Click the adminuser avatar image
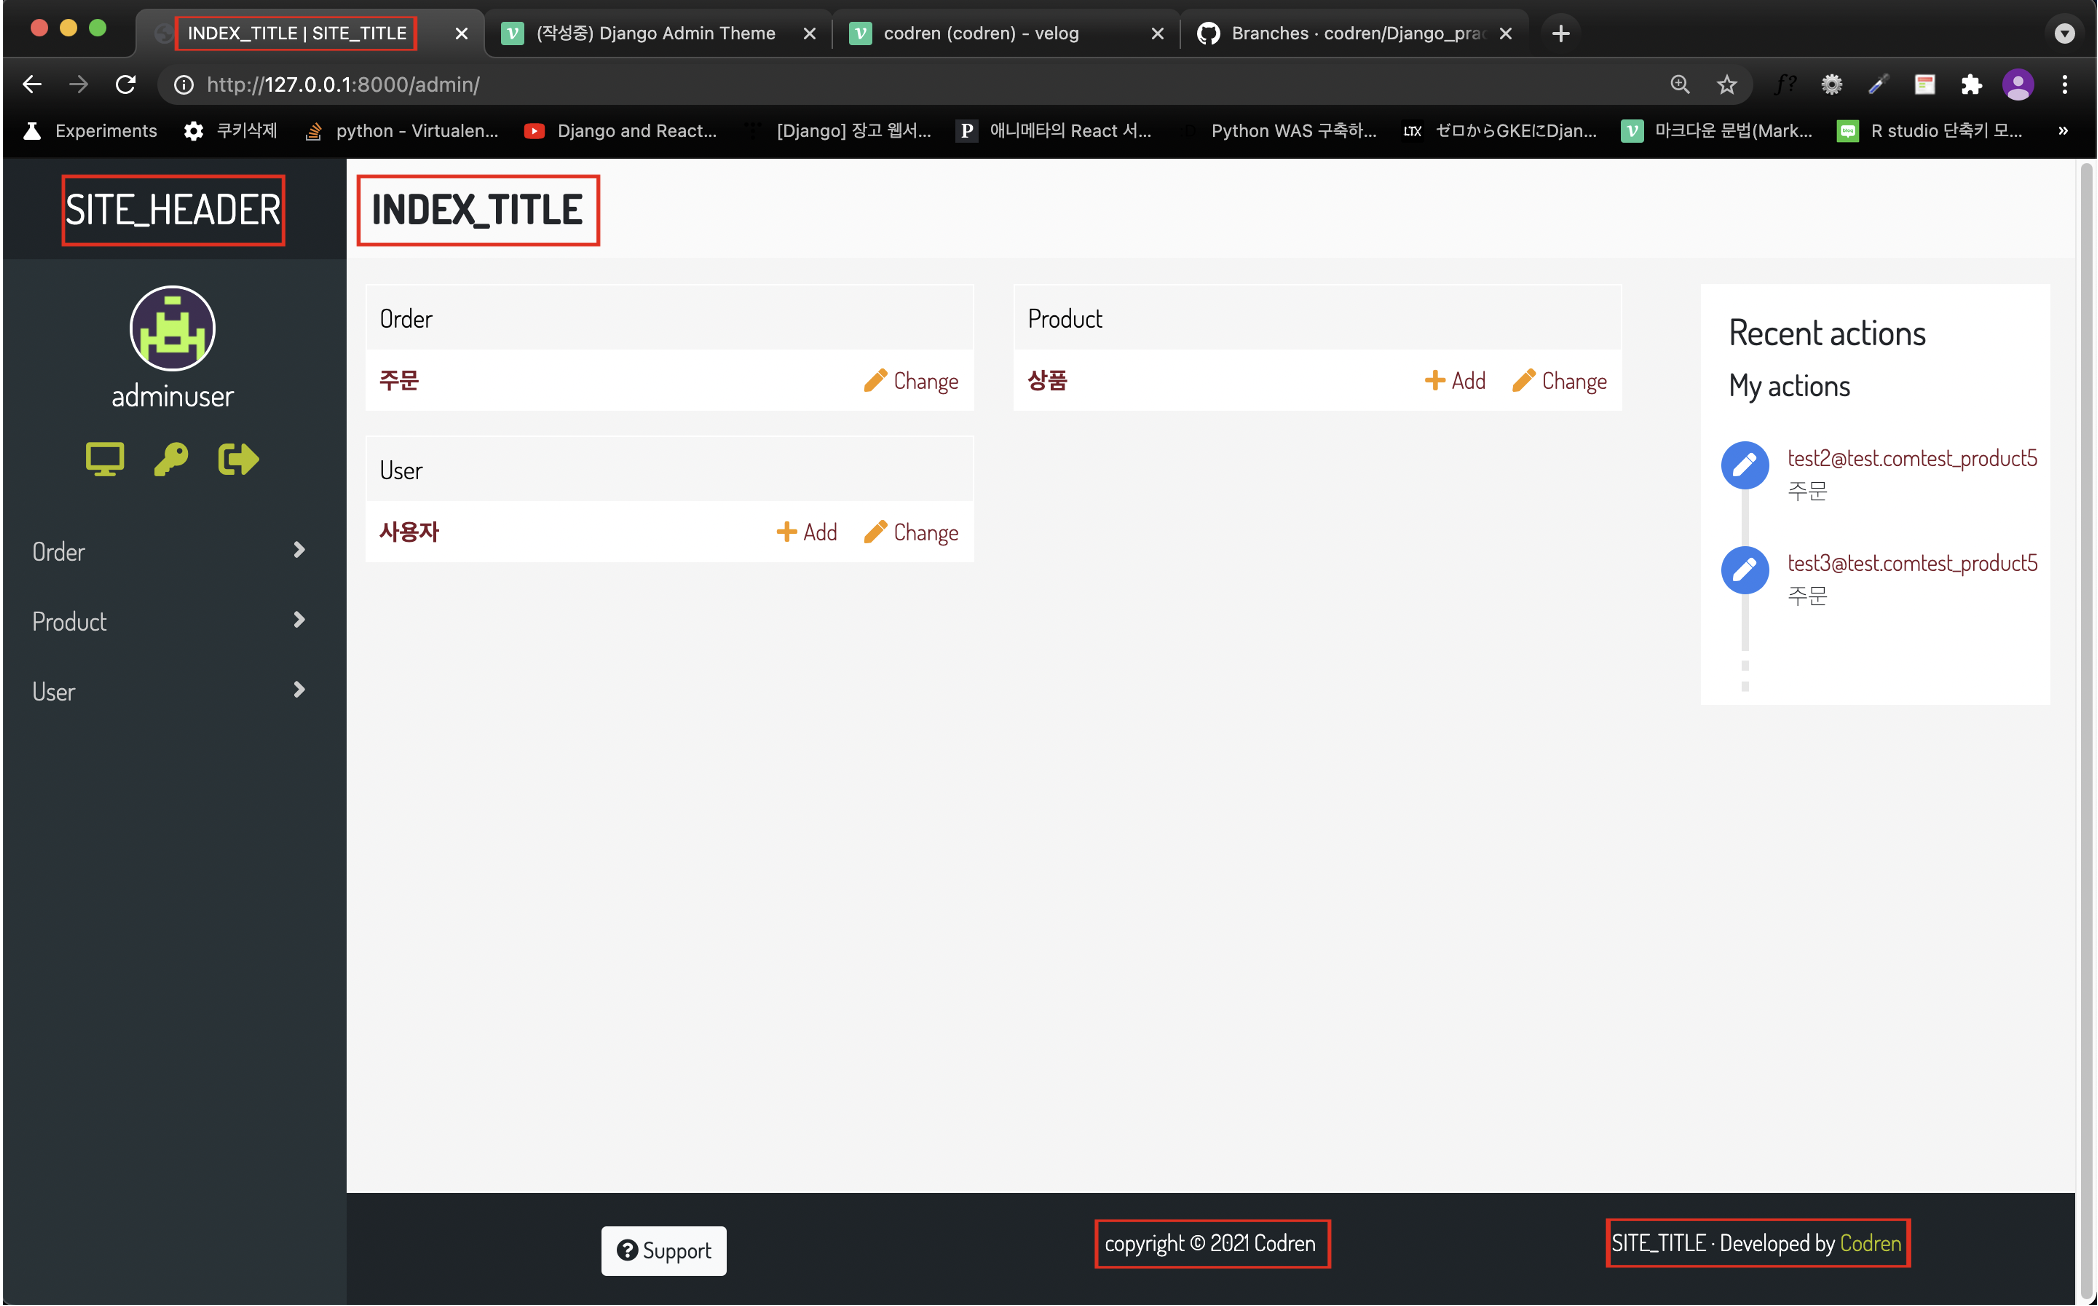2098x1306 pixels. click(172, 328)
